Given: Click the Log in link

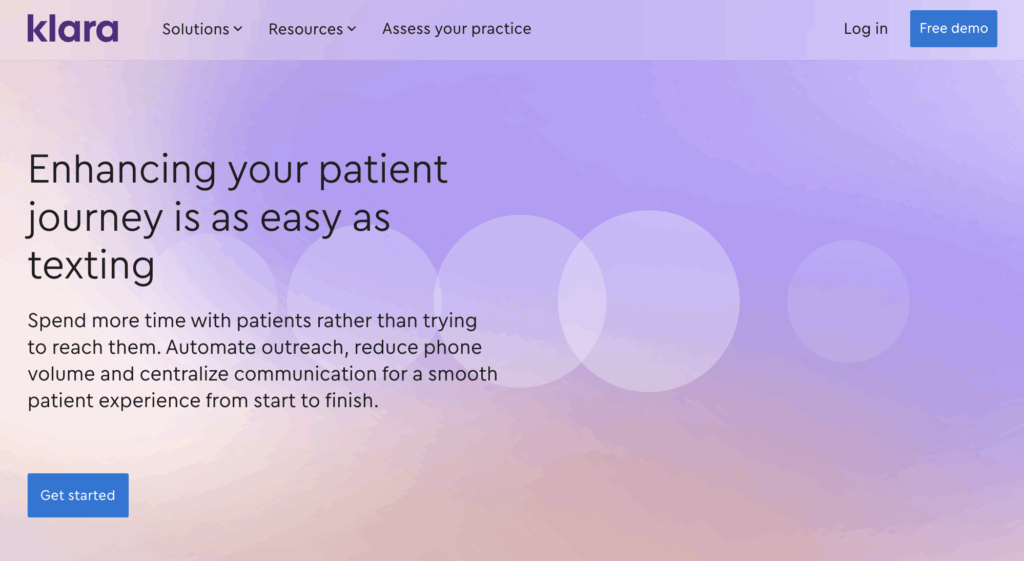Looking at the screenshot, I should pyautogui.click(x=865, y=29).
